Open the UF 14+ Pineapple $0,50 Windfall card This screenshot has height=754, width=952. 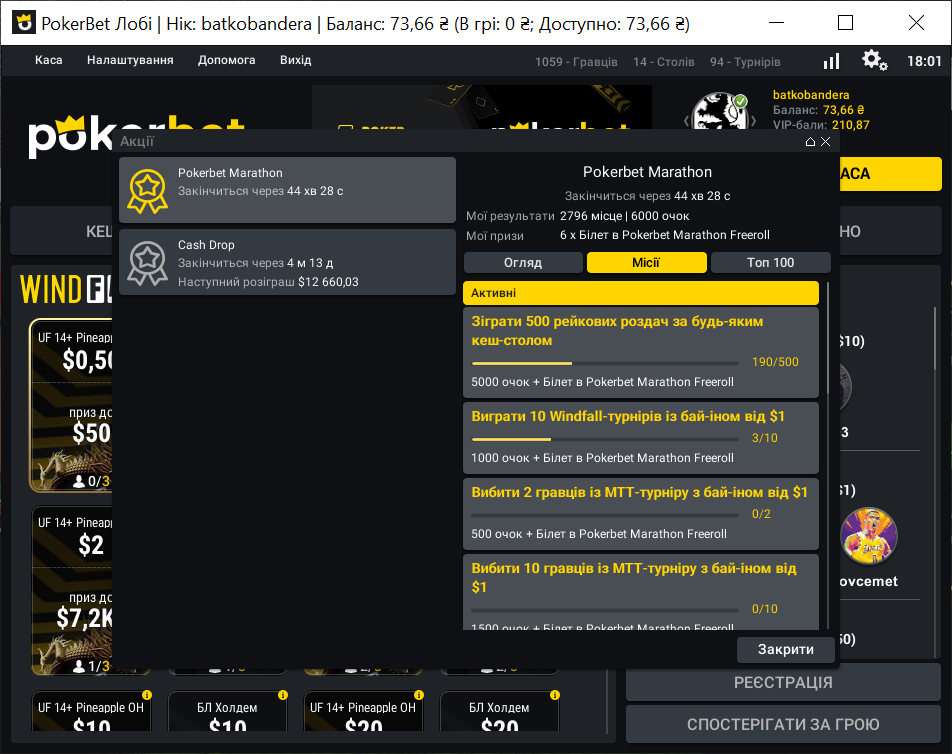71,406
